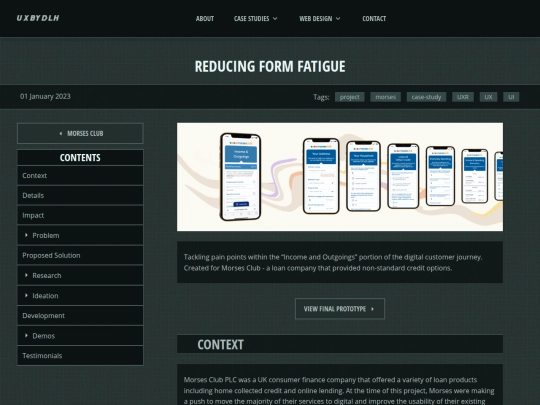Expand the Research section arrow
The height and width of the screenshot is (405, 540).
click(26, 275)
